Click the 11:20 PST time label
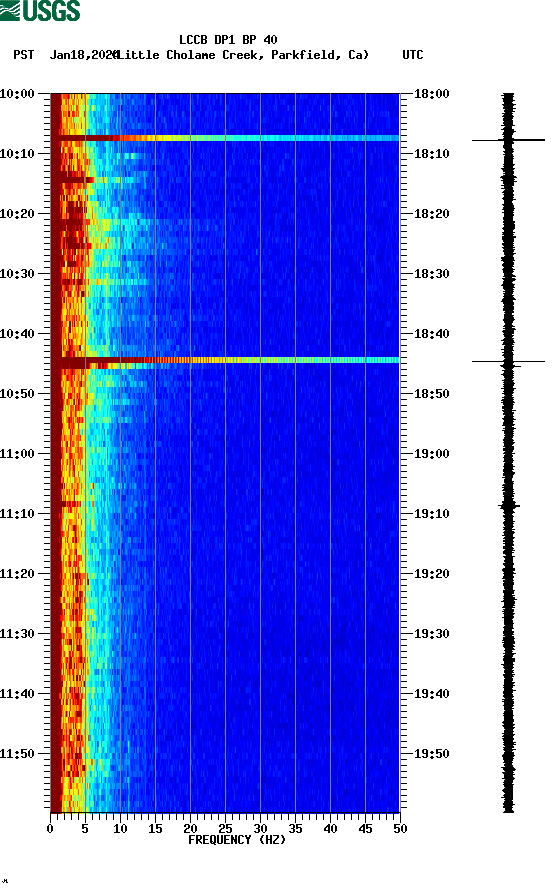Image resolution: width=552 pixels, height=892 pixels. (17, 574)
